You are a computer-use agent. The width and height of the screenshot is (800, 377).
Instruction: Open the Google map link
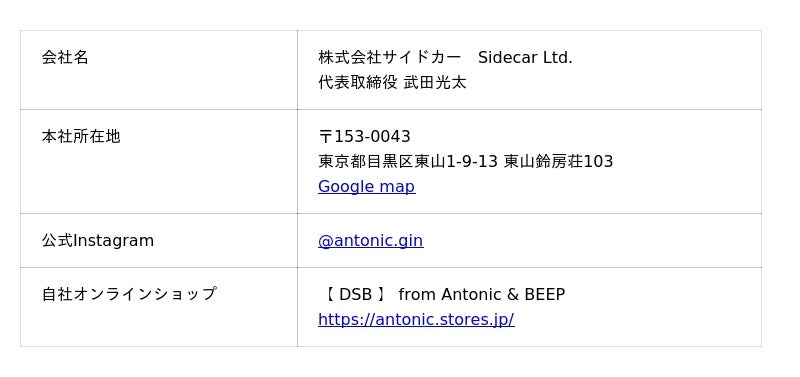point(366,187)
